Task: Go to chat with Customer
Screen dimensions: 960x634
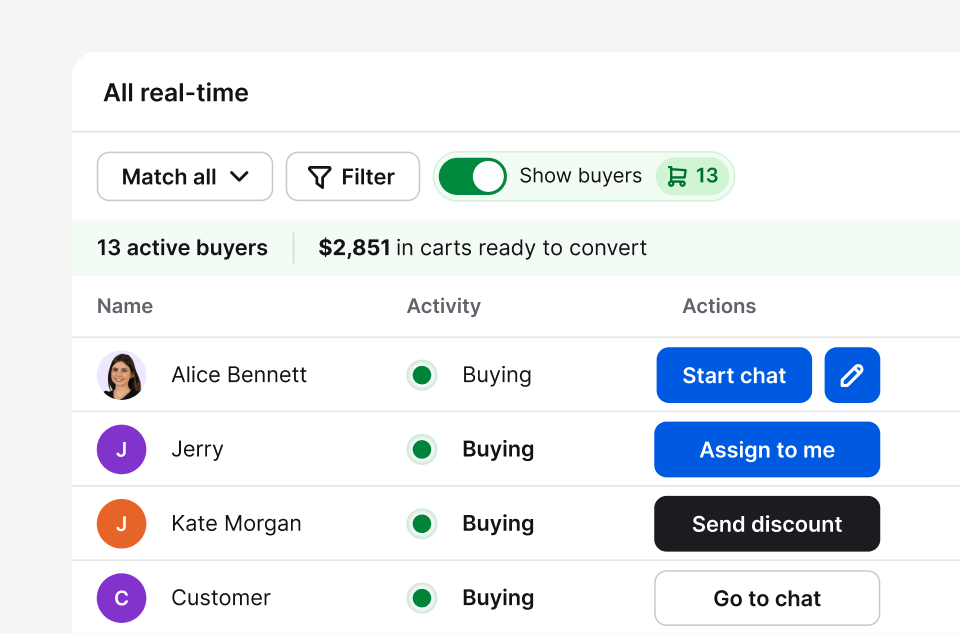Action: click(x=766, y=597)
